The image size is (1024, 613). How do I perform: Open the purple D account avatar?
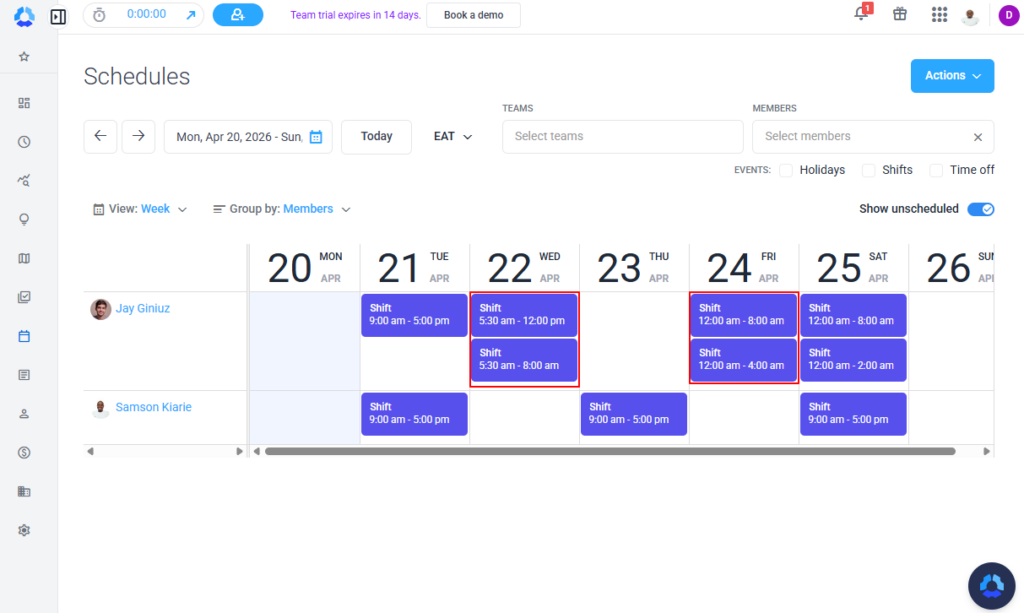(1008, 16)
